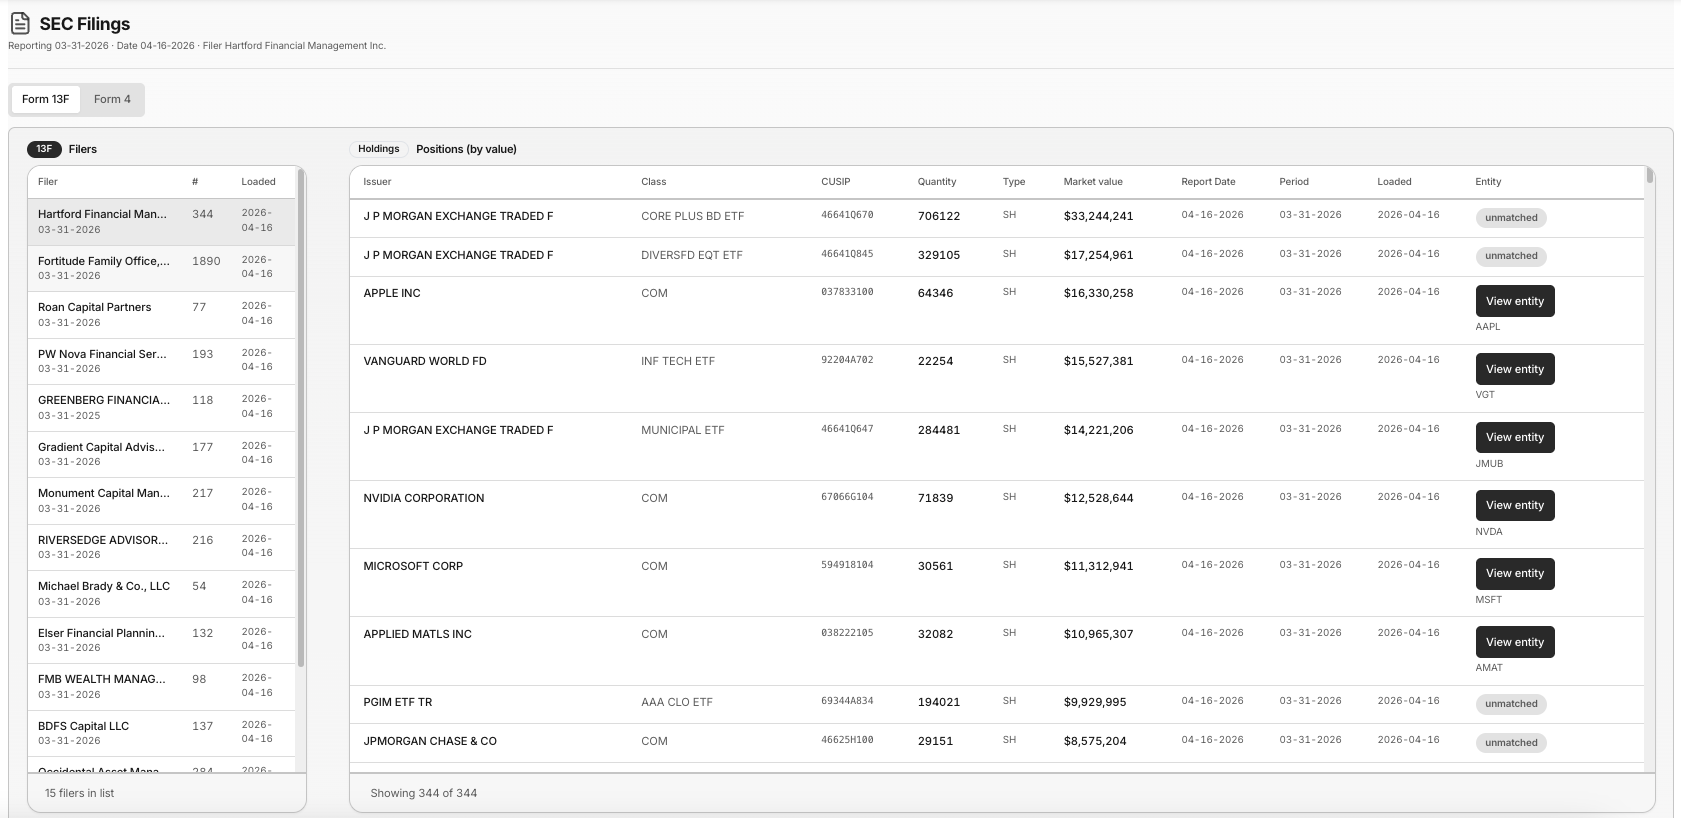
Task: Click unmatched badge for JPMORGAN CHASE & CO
Action: coord(1511,743)
